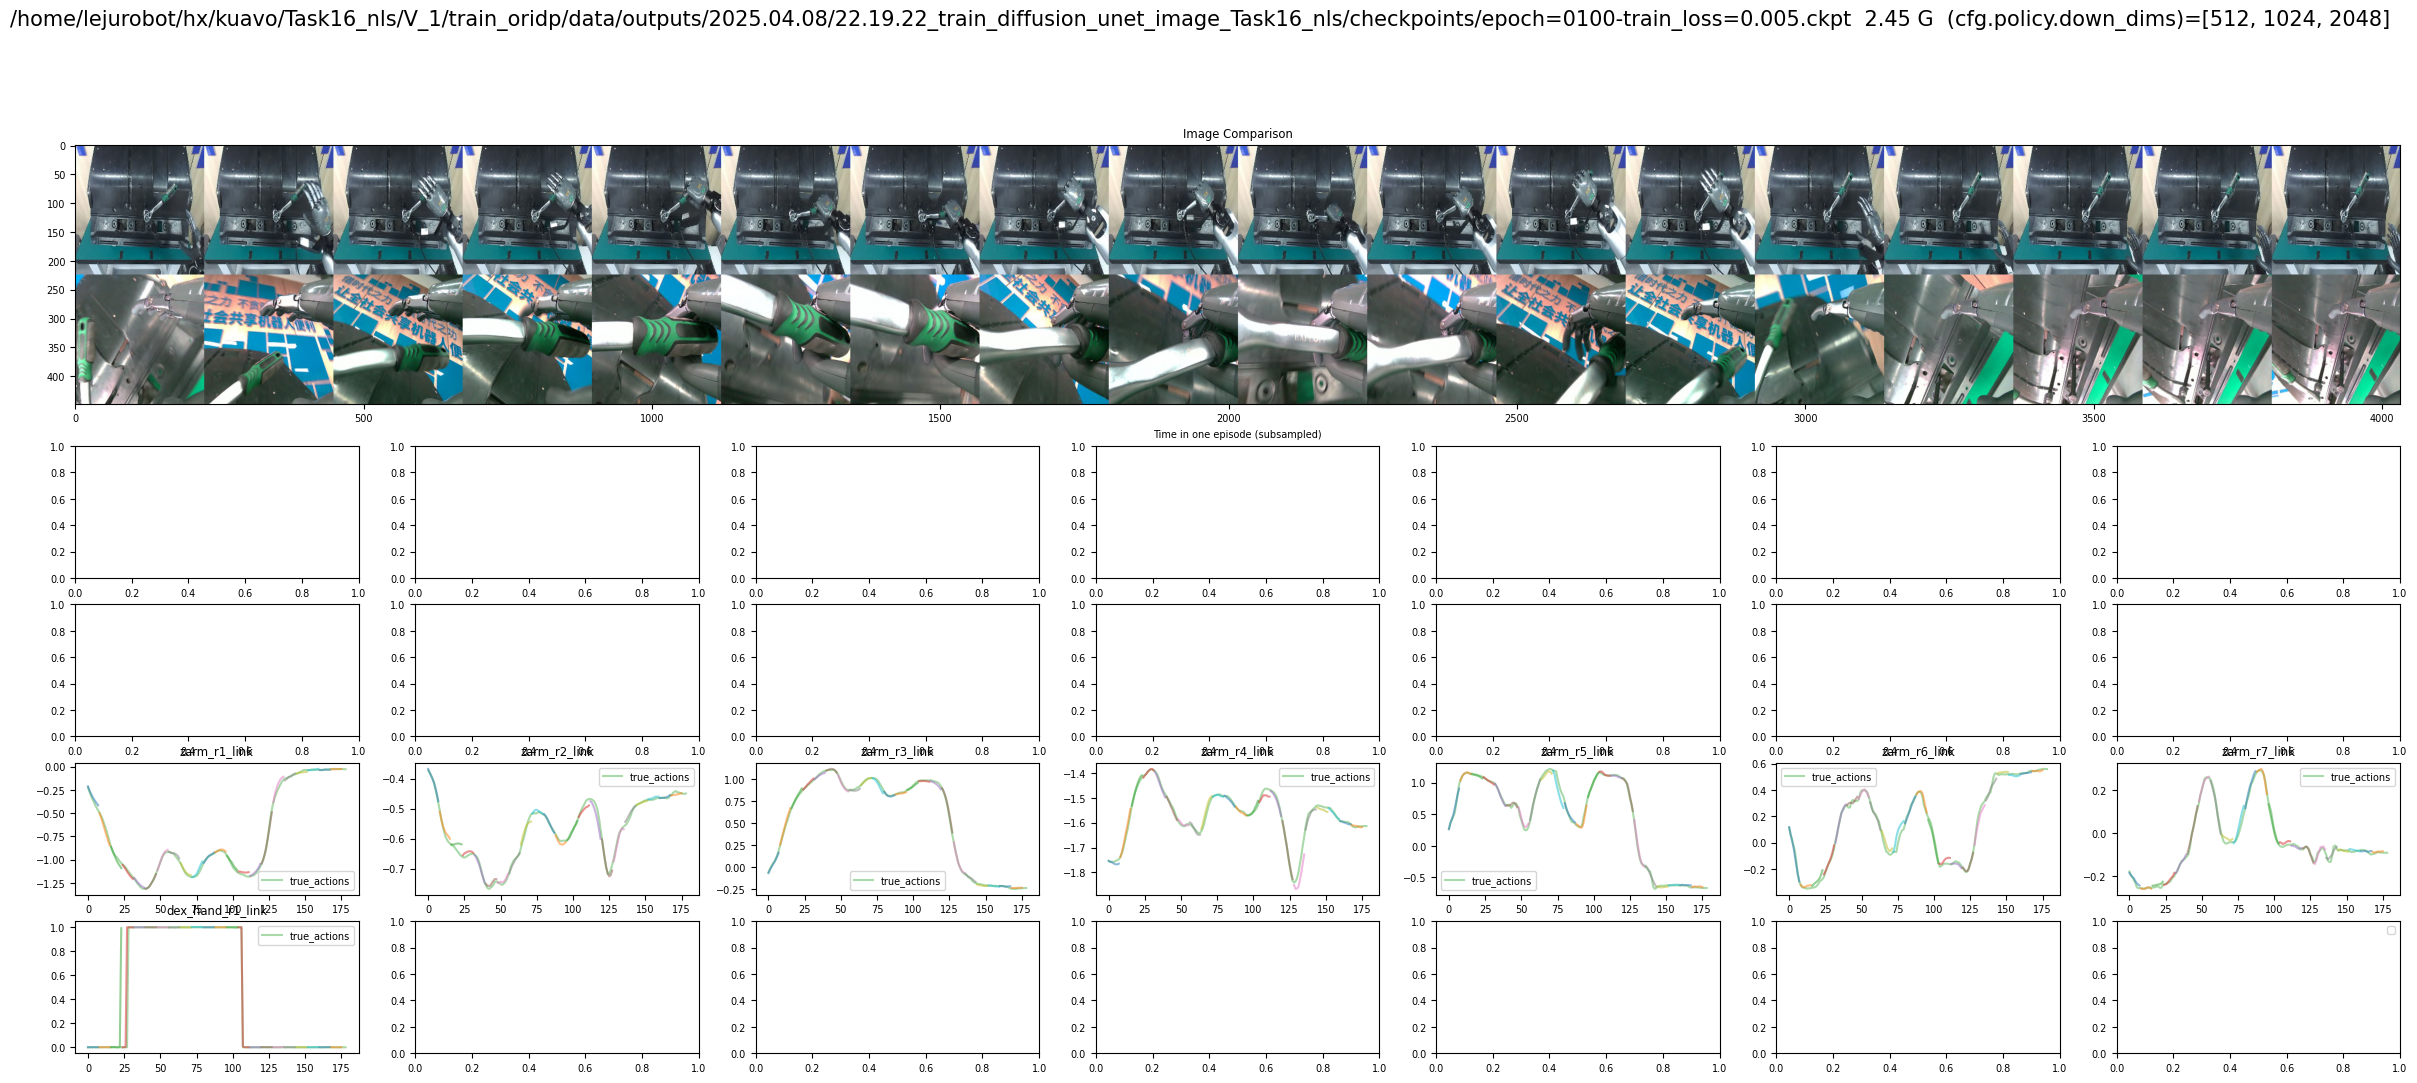The width and height of the screenshot is (2417, 1083).
Task: Click the empty legend box in bottom-right subplot
Action: coord(2390,930)
